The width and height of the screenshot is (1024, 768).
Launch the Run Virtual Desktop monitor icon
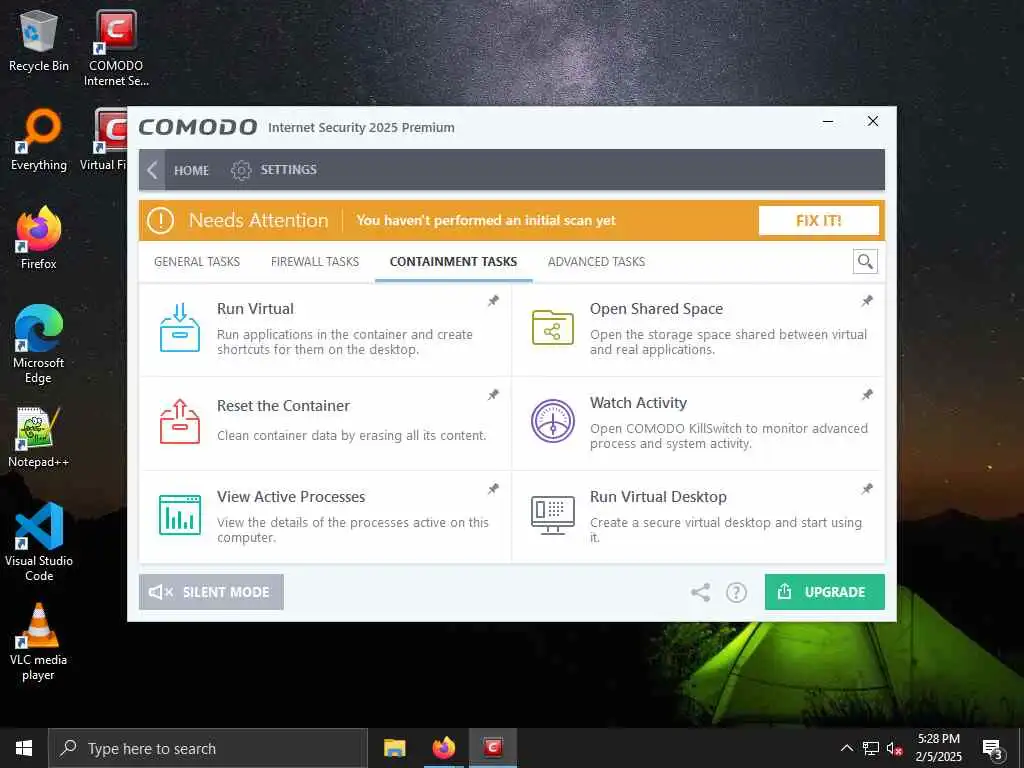(x=552, y=515)
